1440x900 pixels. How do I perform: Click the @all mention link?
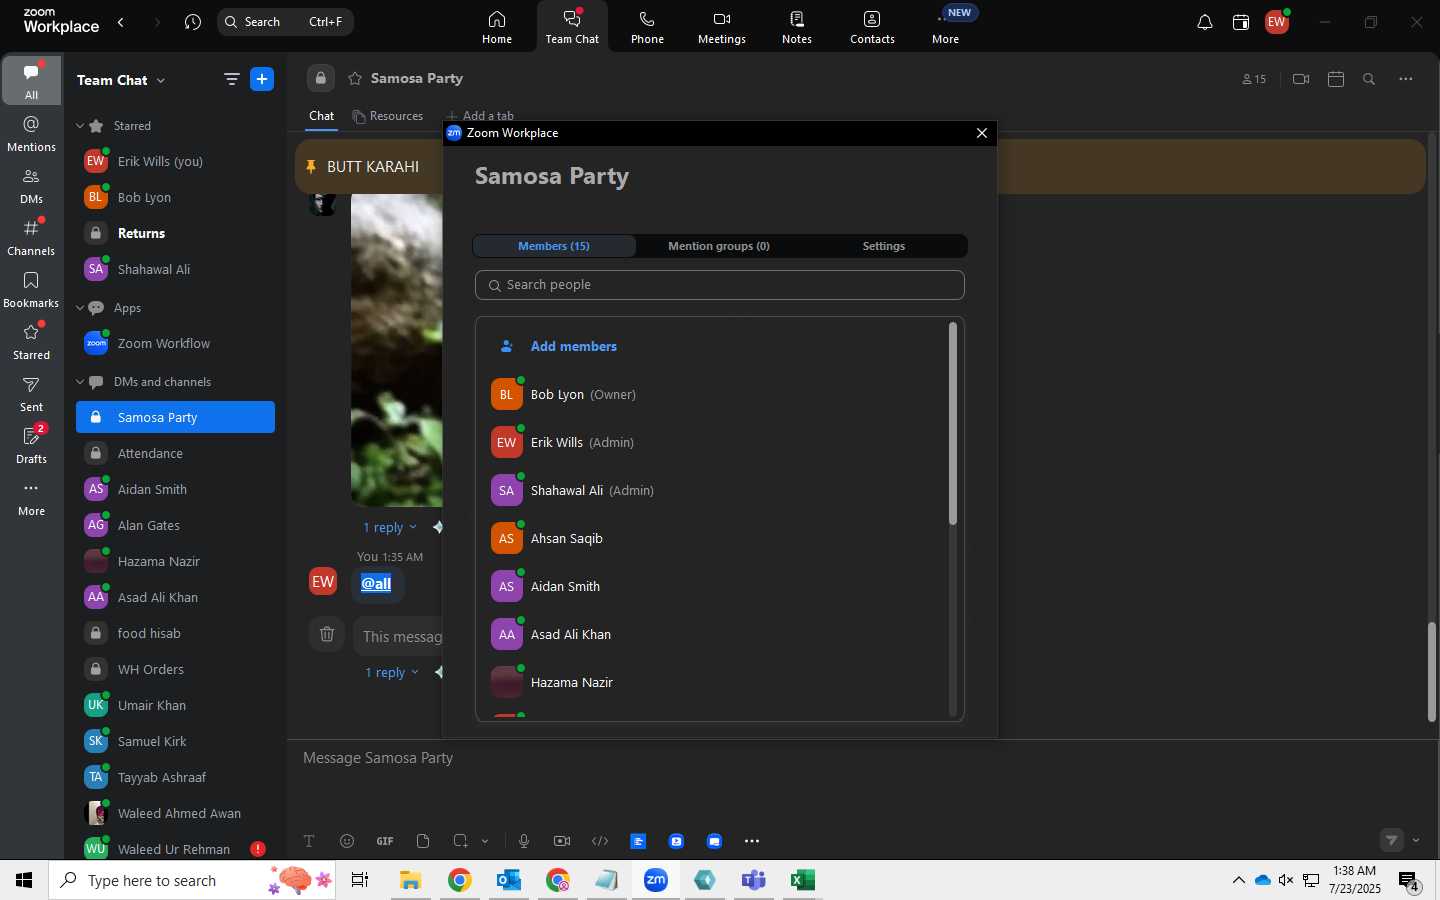376,584
